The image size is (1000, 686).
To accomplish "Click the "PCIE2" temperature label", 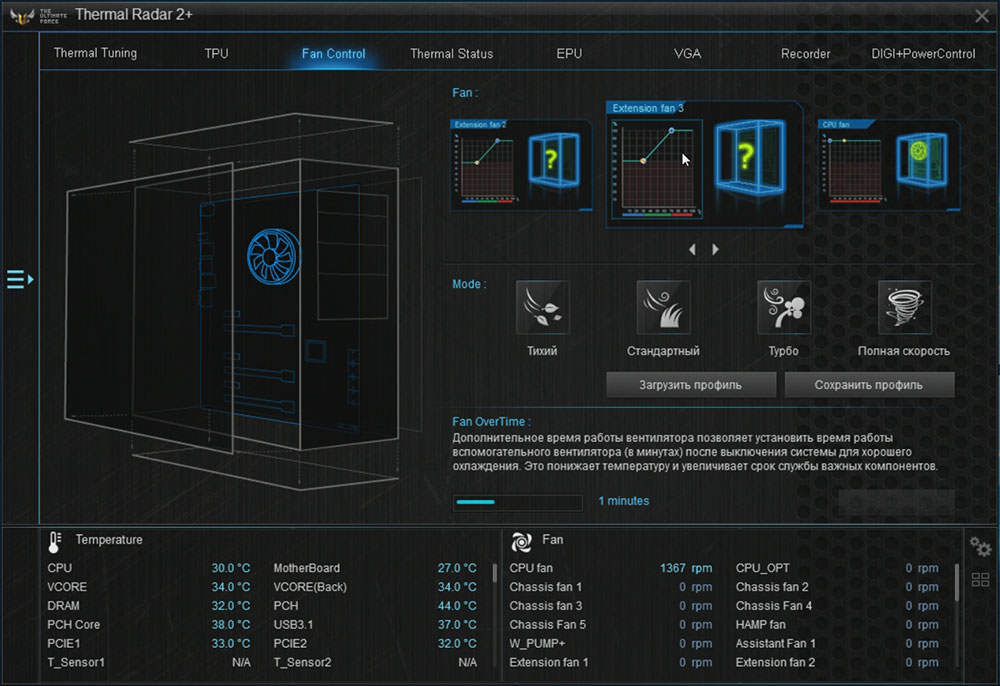I will click(x=290, y=644).
